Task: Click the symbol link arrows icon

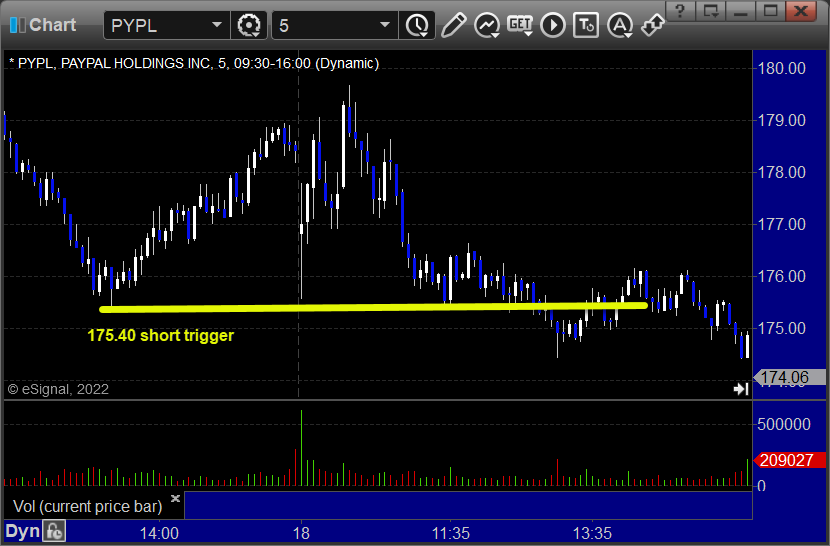Action: pyautogui.click(x=652, y=25)
